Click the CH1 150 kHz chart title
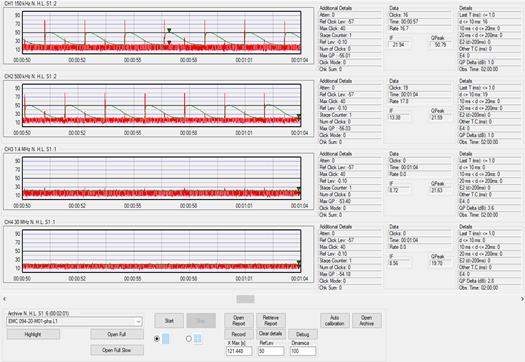525x362 pixels. [x=30, y=3]
